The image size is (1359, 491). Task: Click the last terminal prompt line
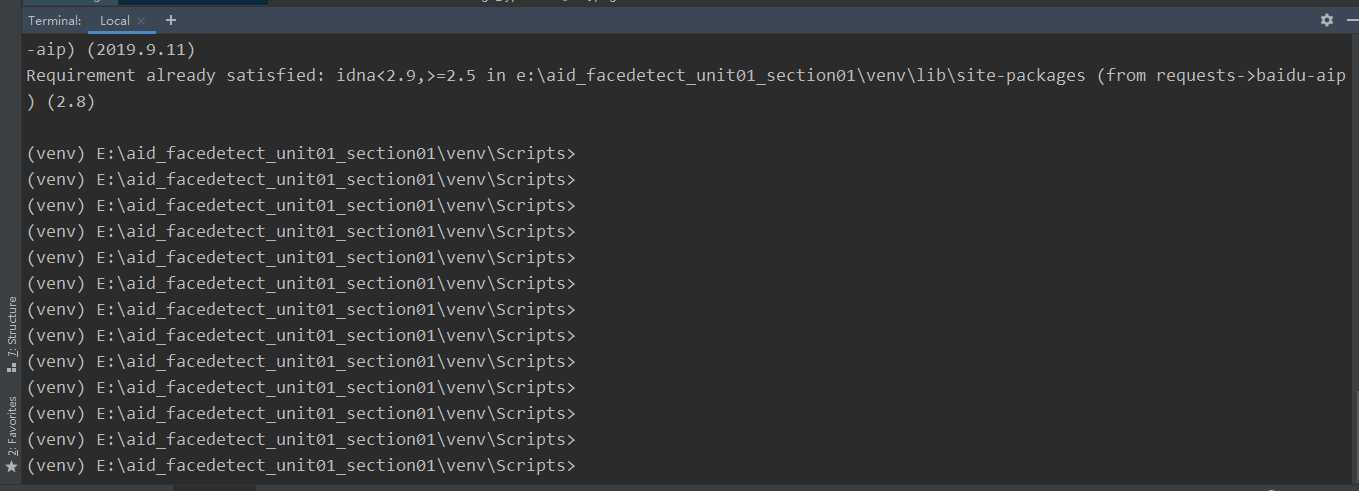point(300,466)
